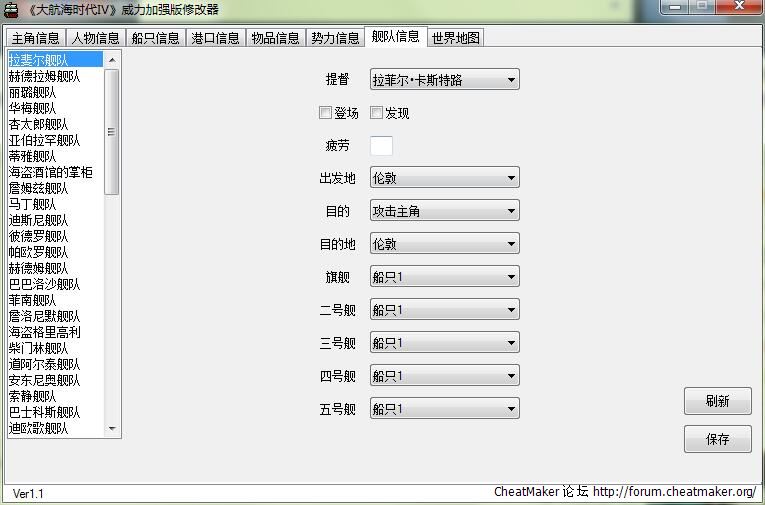This screenshot has width=765, height=505.
Task: Minimize the trainer window
Action: [675, 6]
